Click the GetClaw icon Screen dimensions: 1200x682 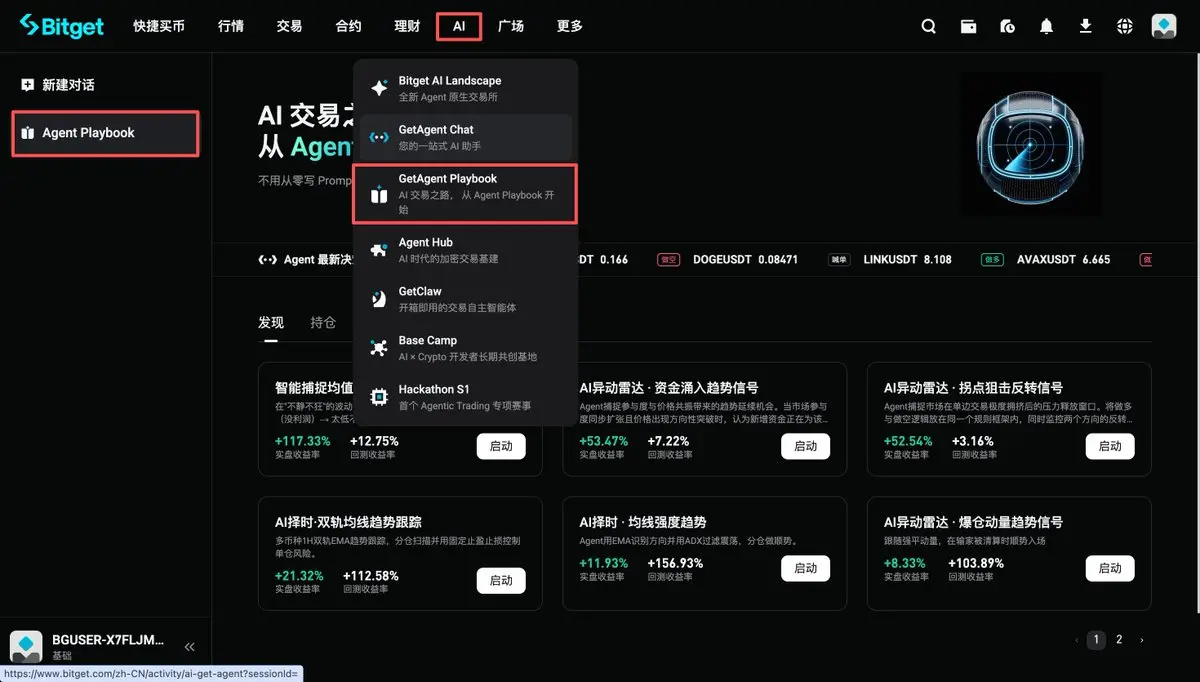[x=379, y=299]
